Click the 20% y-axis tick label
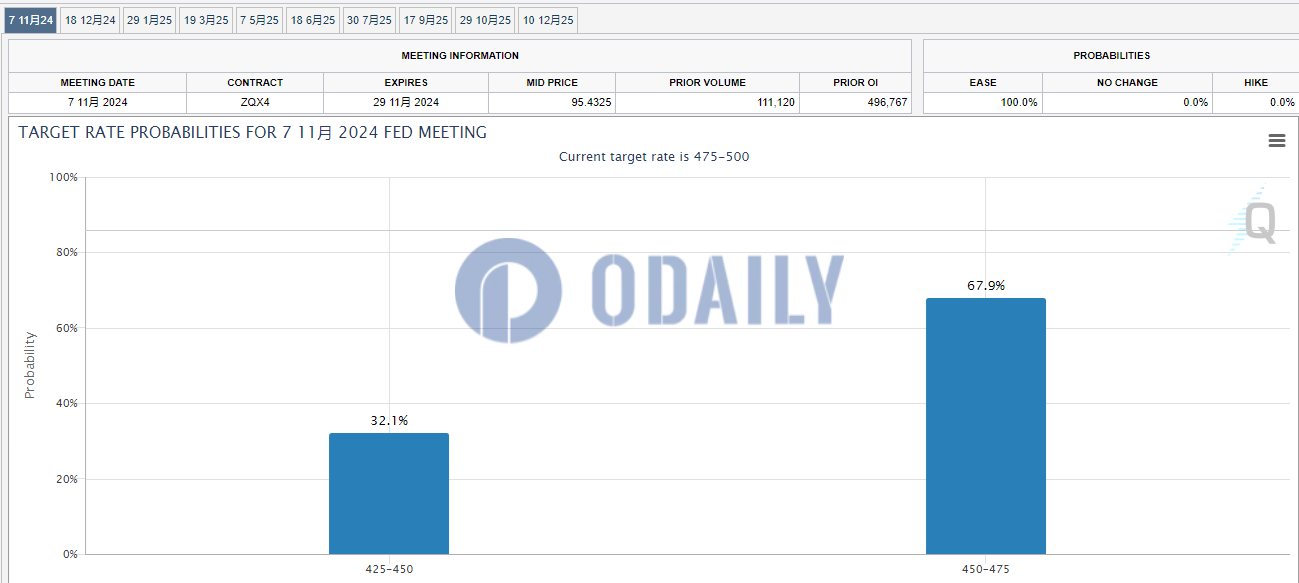This screenshot has height=583, width=1299. click(x=66, y=479)
